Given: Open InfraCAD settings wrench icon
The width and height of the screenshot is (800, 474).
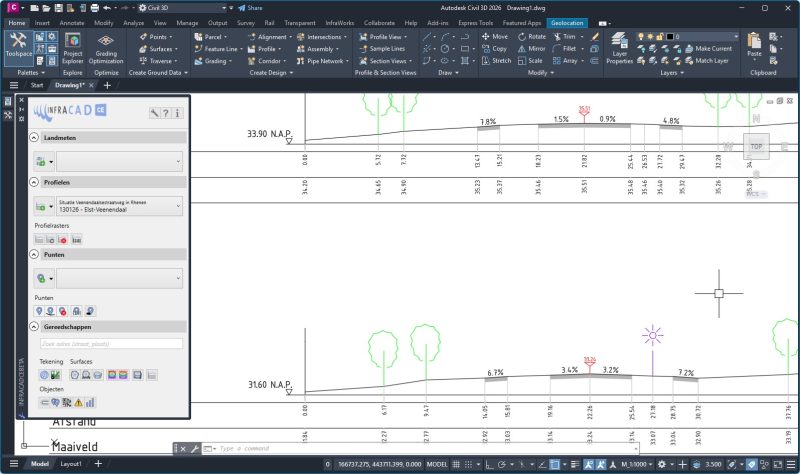Looking at the screenshot, I should [x=154, y=113].
